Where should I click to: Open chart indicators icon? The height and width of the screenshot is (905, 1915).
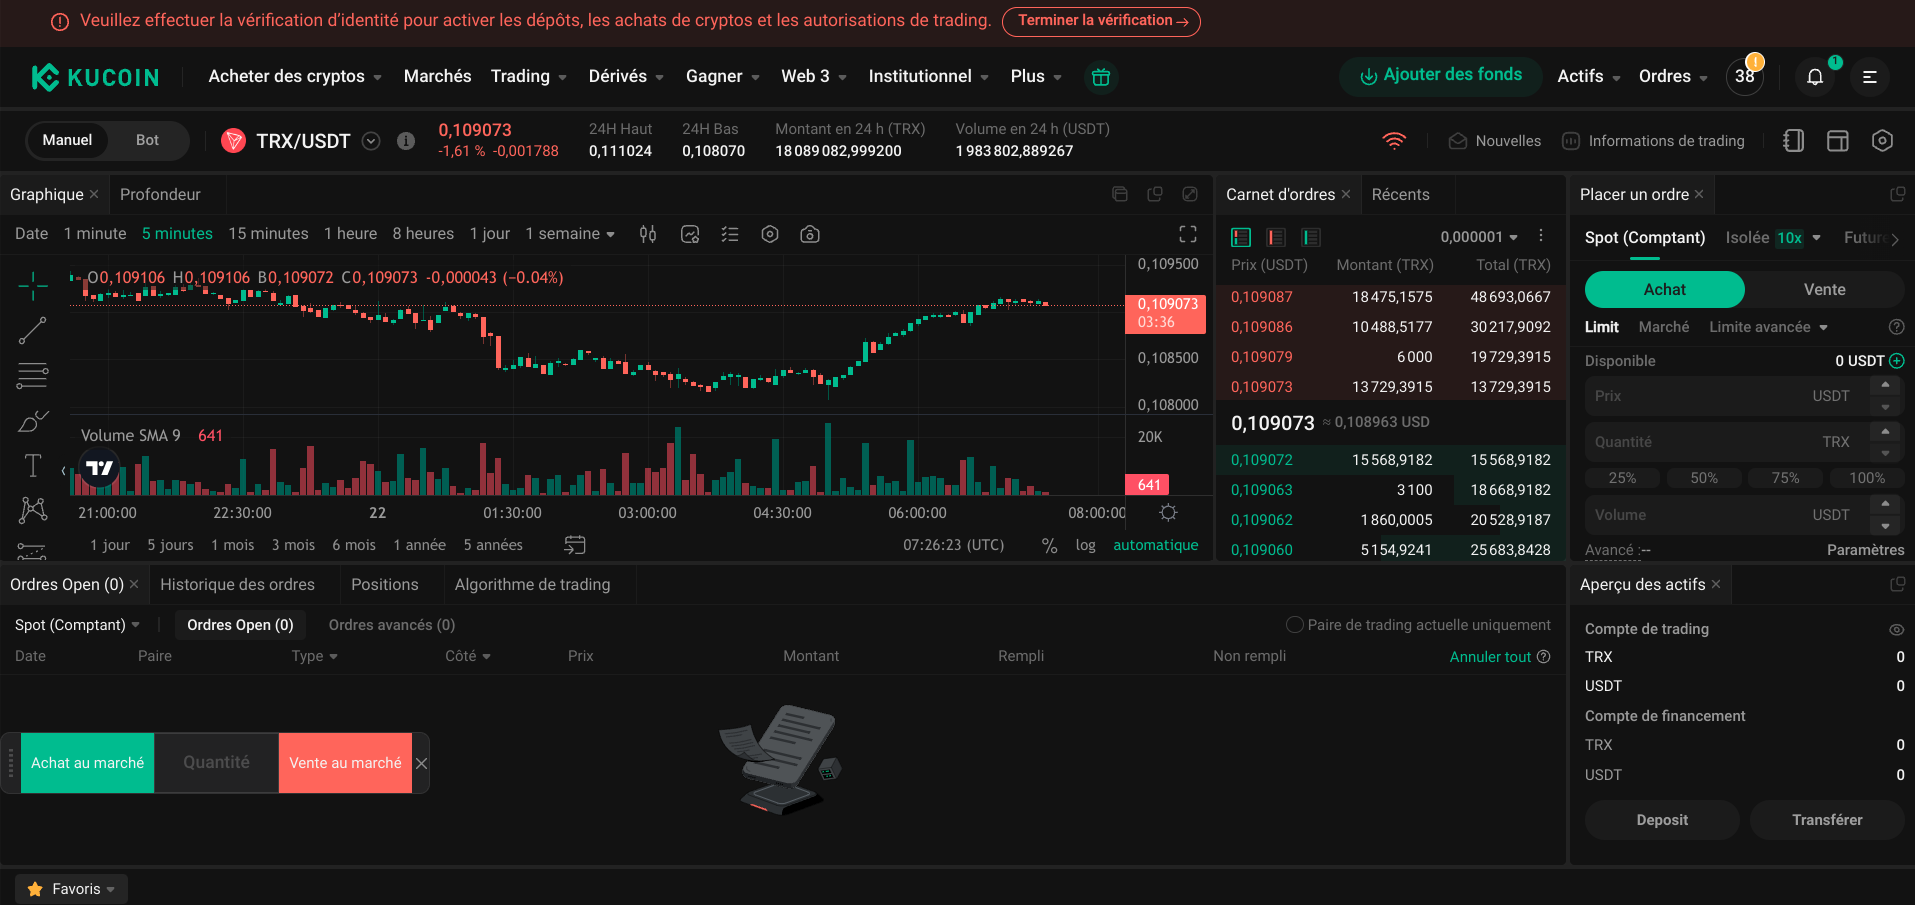[690, 234]
